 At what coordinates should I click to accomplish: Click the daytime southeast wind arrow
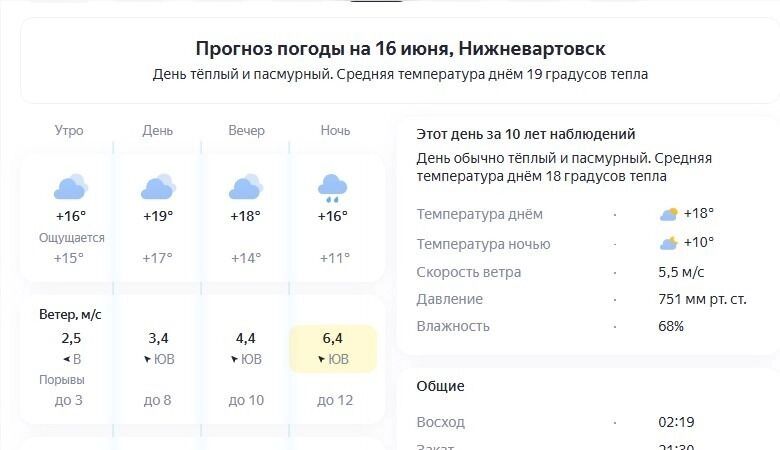147,359
